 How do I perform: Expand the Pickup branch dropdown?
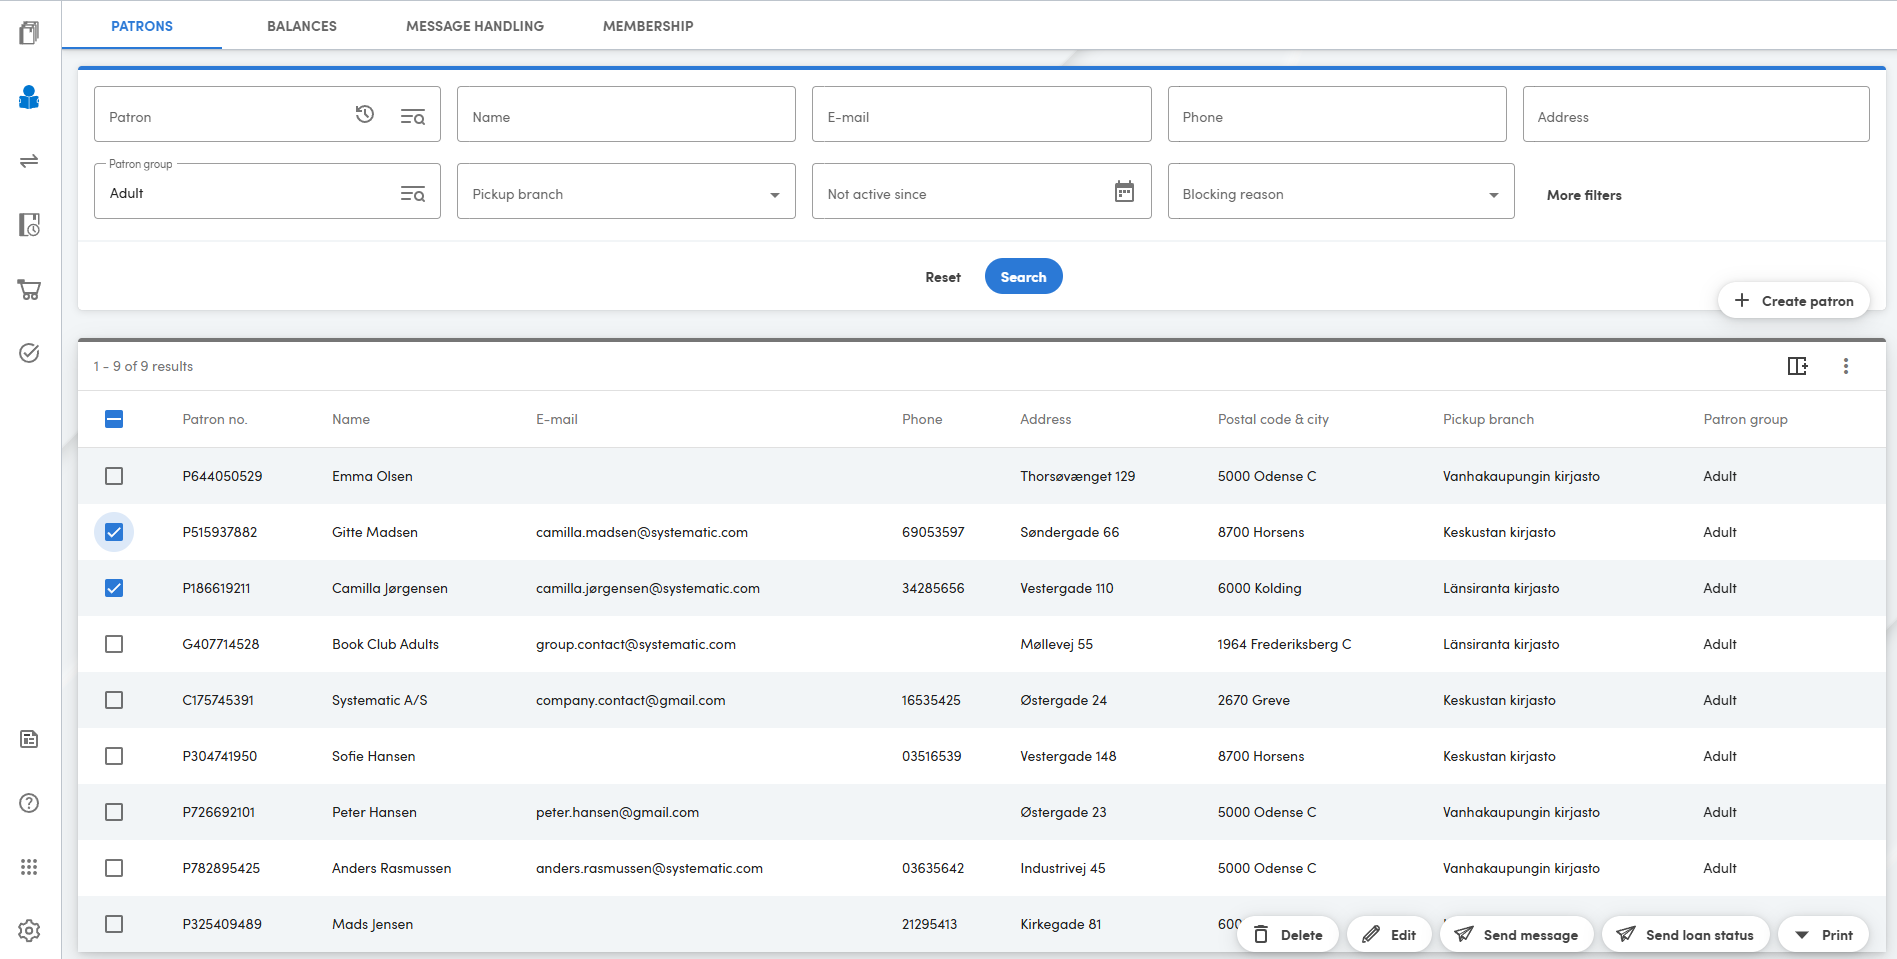(x=626, y=191)
